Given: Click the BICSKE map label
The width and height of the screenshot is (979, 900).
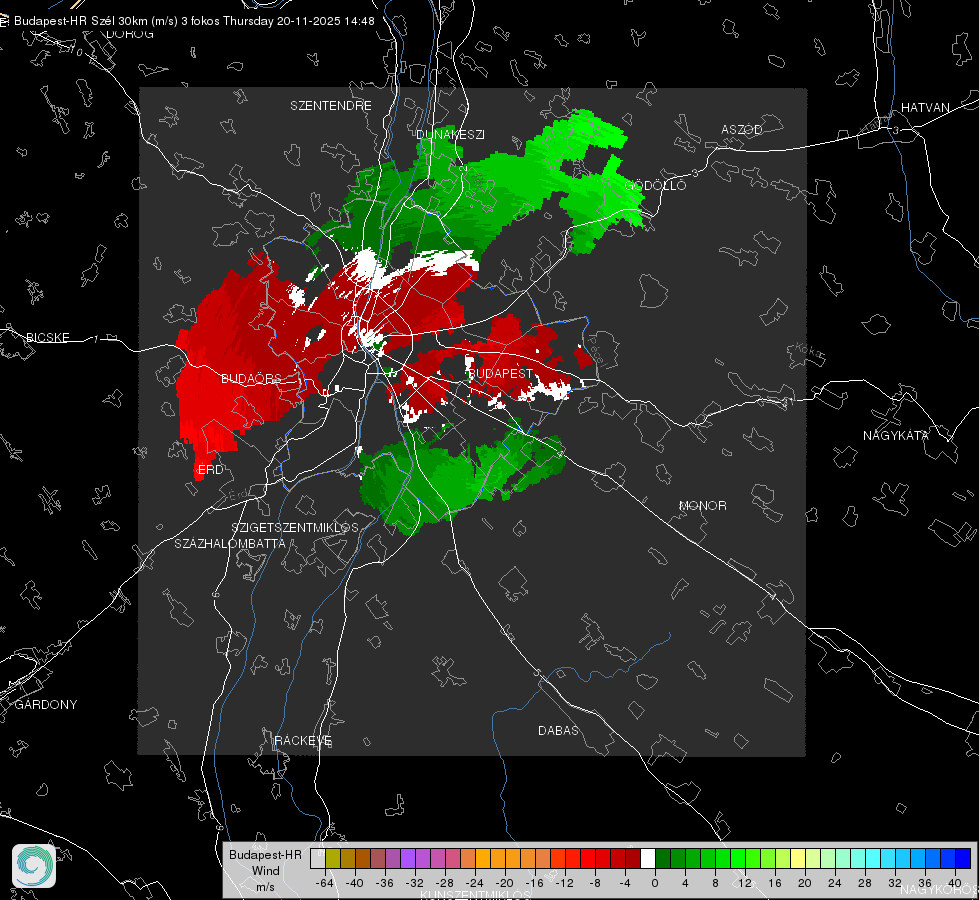Looking at the screenshot, I should pos(47,337).
